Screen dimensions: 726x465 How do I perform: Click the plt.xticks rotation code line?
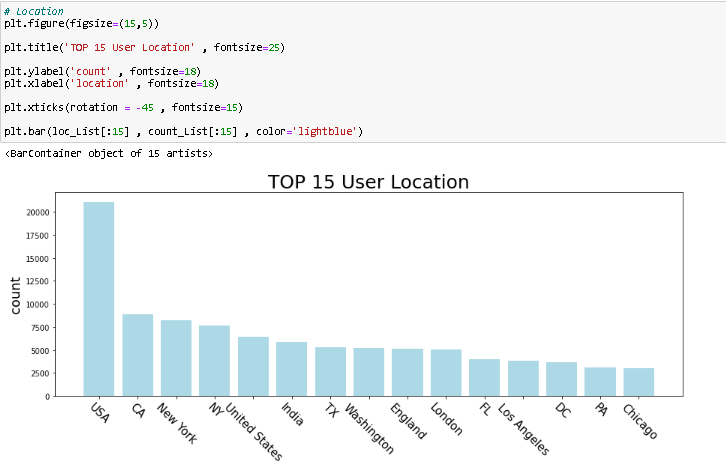(124, 107)
